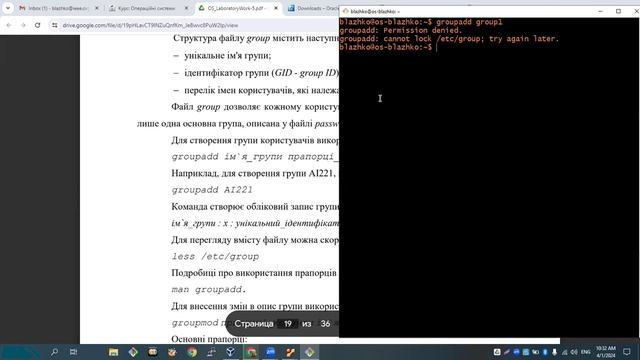This screenshot has width=640, height=360.
Task: Select the OS_LaboratoryWork-5.pdf tab
Action: (x=237, y=8)
